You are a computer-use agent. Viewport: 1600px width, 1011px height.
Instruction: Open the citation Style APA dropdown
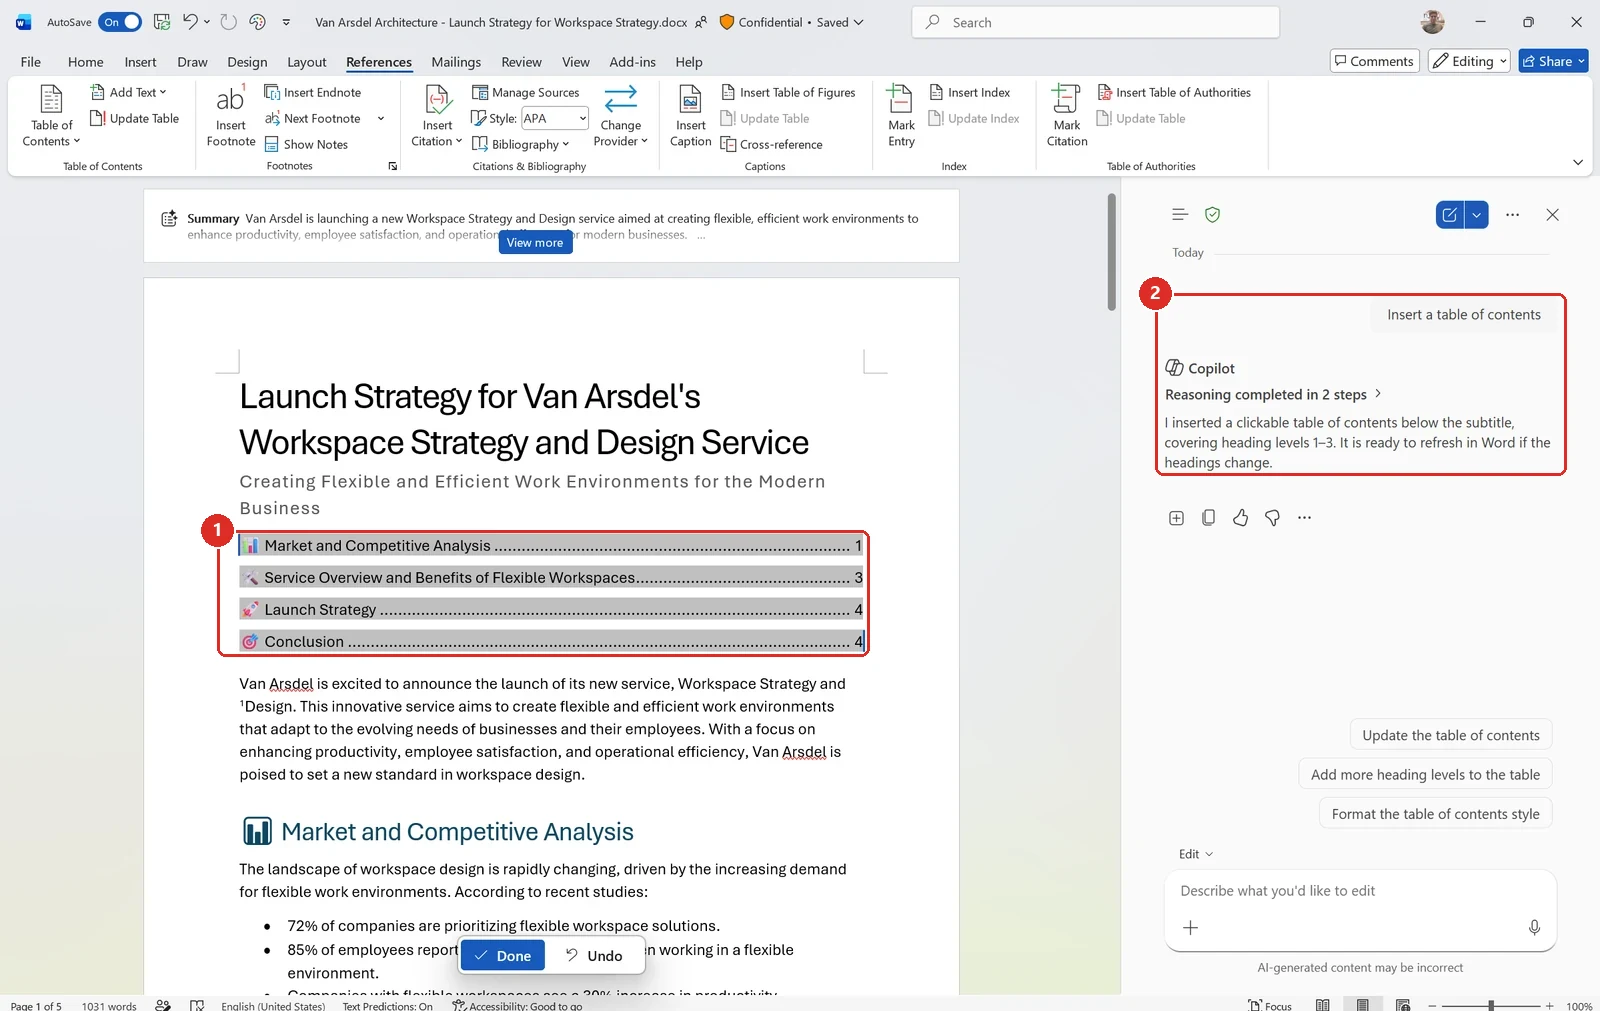(582, 118)
